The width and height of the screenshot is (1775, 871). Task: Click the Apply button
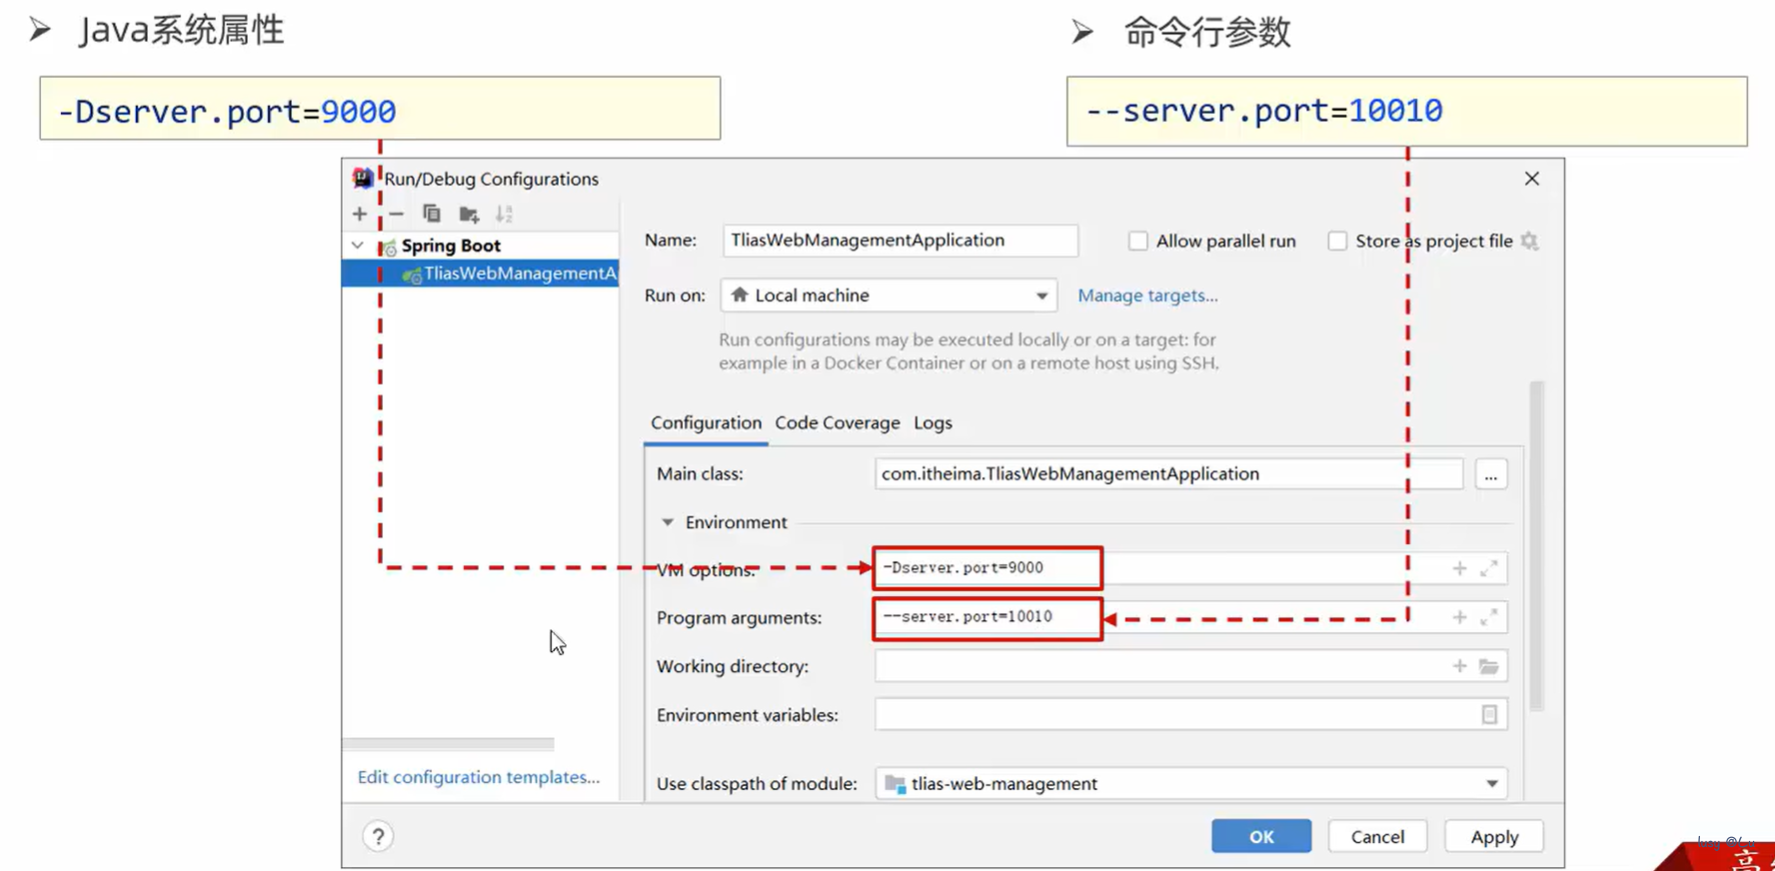[1494, 836]
